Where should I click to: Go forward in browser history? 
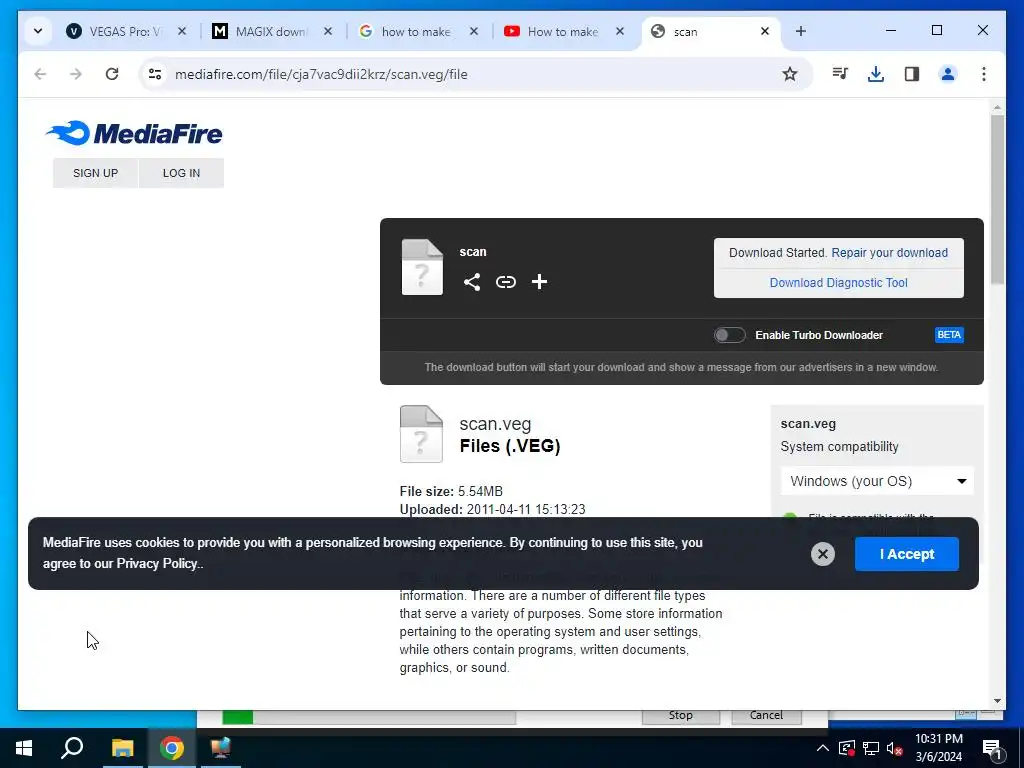[x=76, y=74]
